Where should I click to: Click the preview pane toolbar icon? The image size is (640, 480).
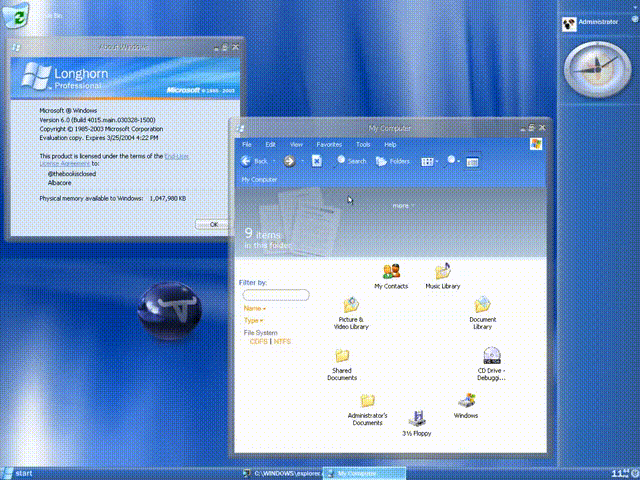472,162
